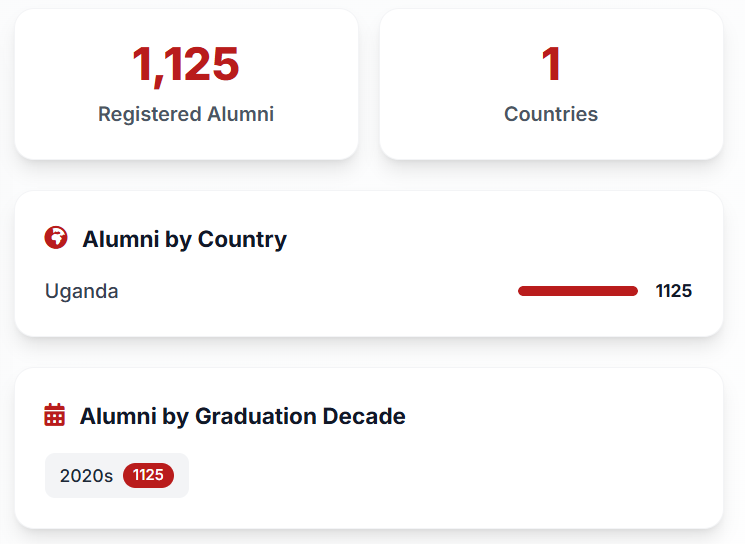The height and width of the screenshot is (544, 745).
Task: Click the large red countries number 1
Action: (x=551, y=65)
